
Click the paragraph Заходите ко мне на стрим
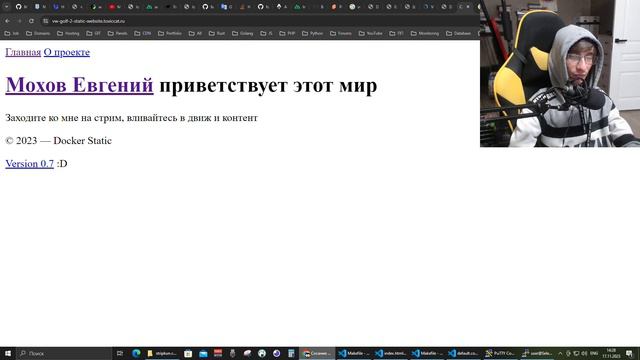131,118
